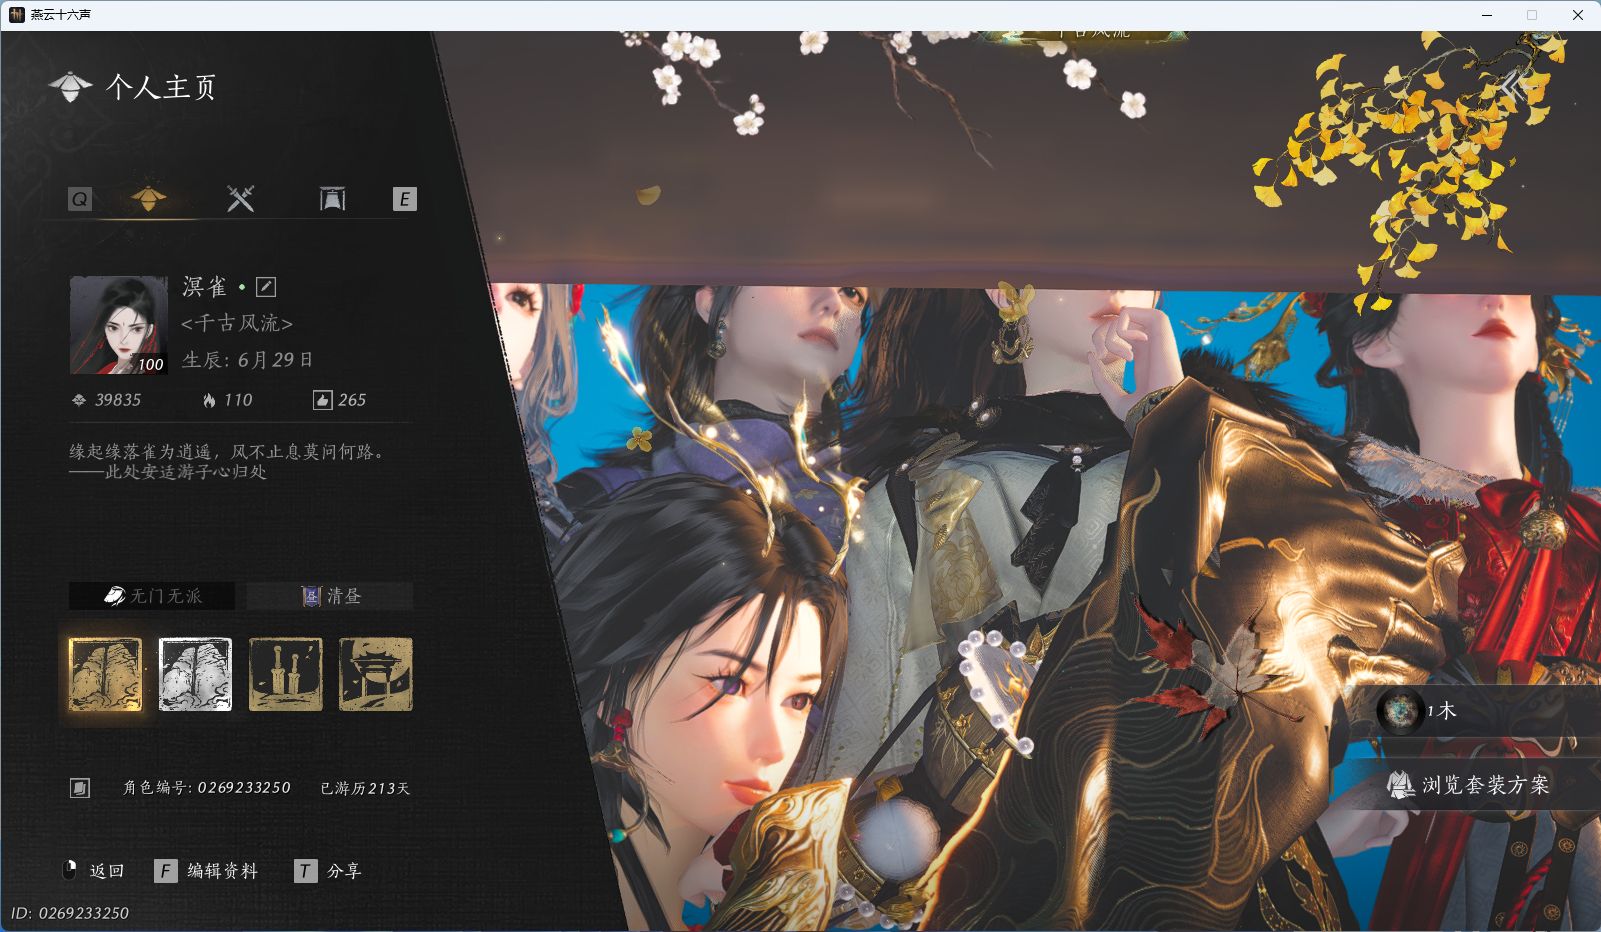Open the crossed swords tab

(x=240, y=198)
